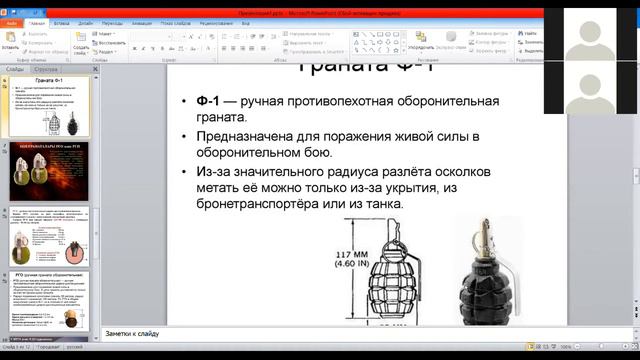Click Найти find button
The image size is (640, 360).
click(x=527, y=33)
